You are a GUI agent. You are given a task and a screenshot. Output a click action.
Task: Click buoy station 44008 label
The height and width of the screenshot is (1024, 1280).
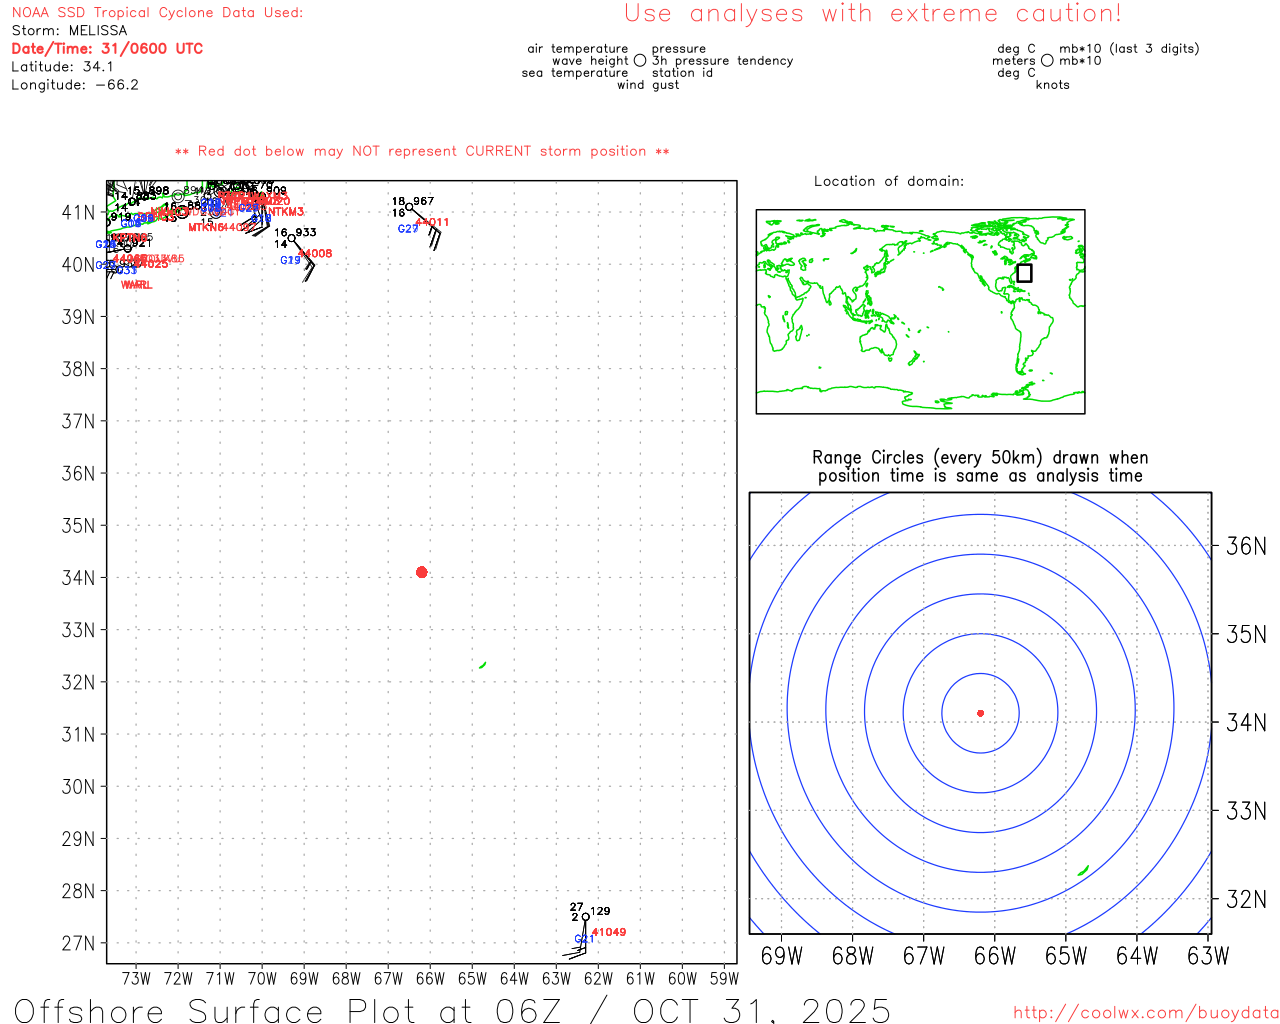[x=315, y=254]
